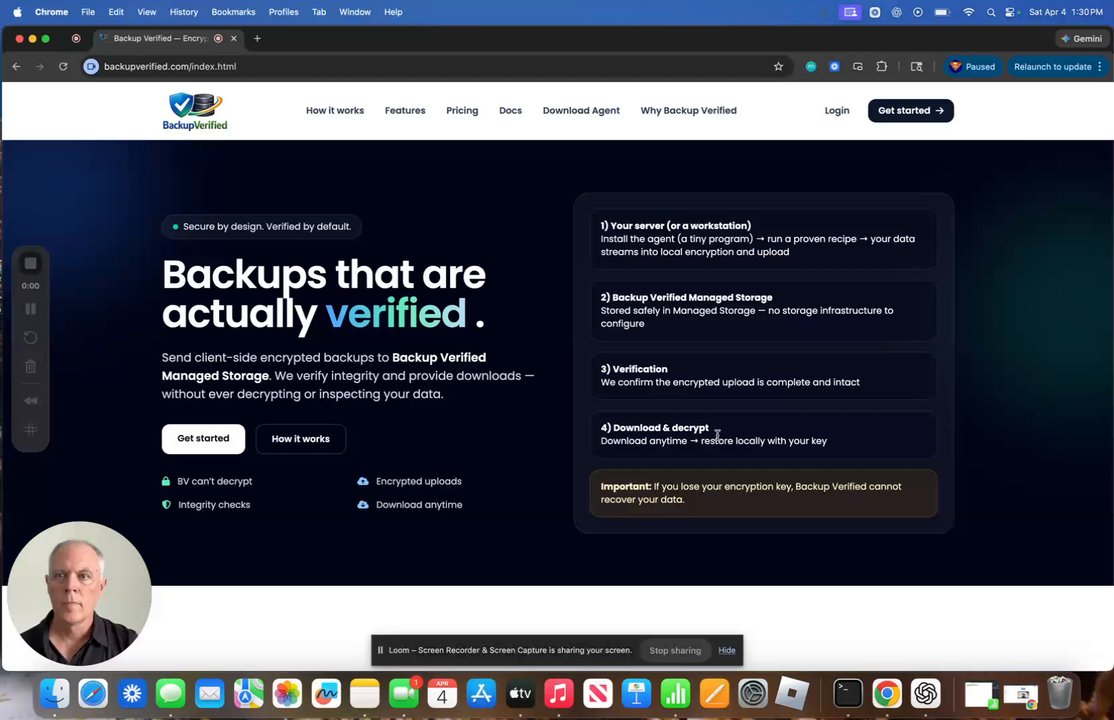This screenshot has height=720, width=1114.
Task: Click Relaunch to update
Action: [1052, 67]
